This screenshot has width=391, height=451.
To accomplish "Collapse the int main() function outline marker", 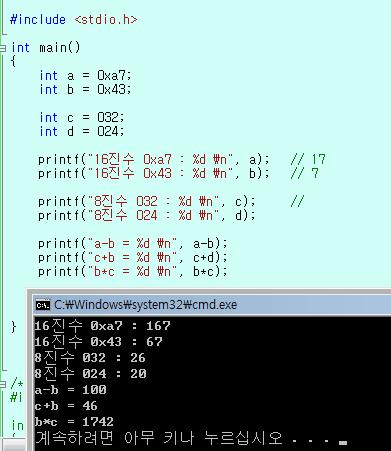I will click(x=3, y=48).
